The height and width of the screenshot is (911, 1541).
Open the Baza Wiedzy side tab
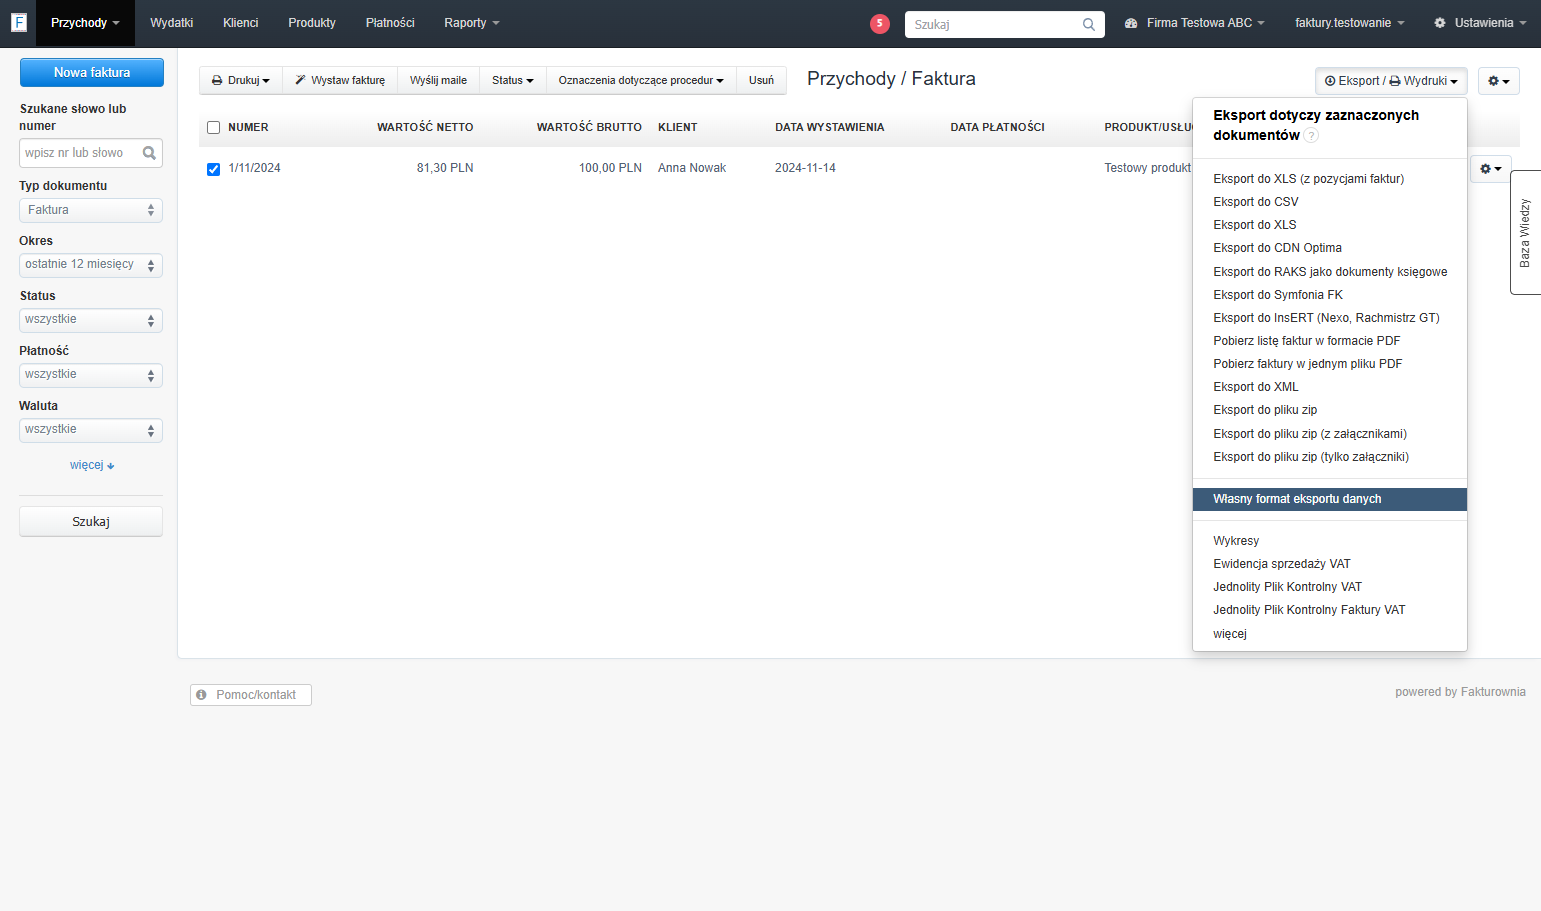click(1525, 232)
